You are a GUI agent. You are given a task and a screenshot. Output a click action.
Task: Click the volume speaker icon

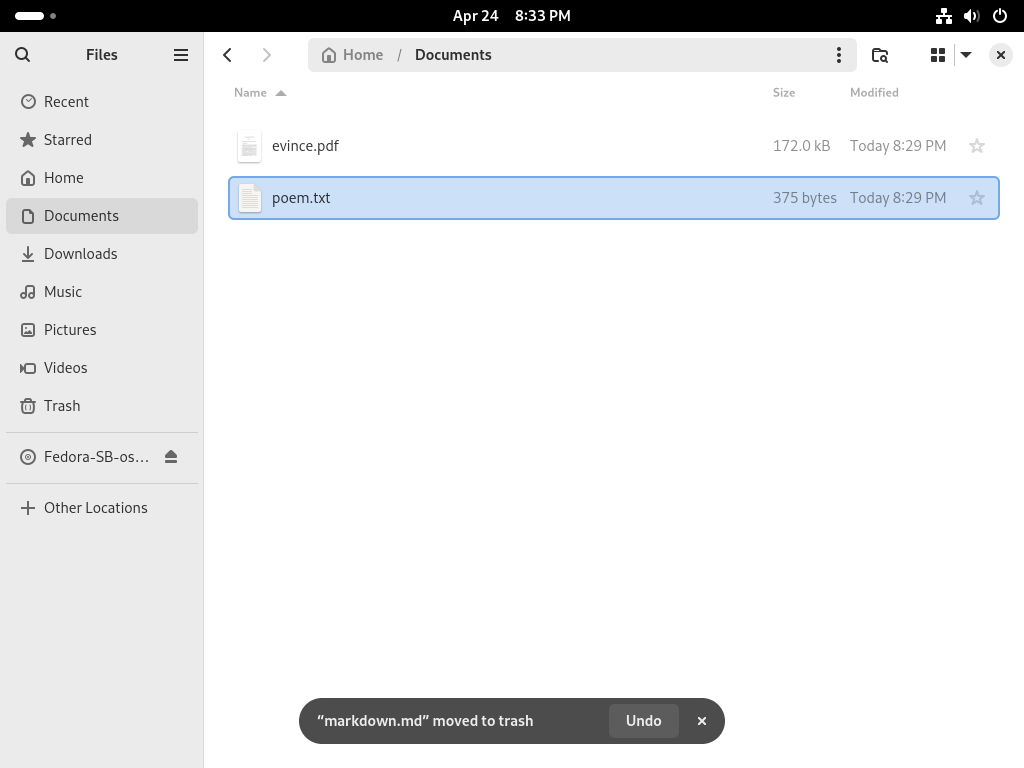pos(972,16)
